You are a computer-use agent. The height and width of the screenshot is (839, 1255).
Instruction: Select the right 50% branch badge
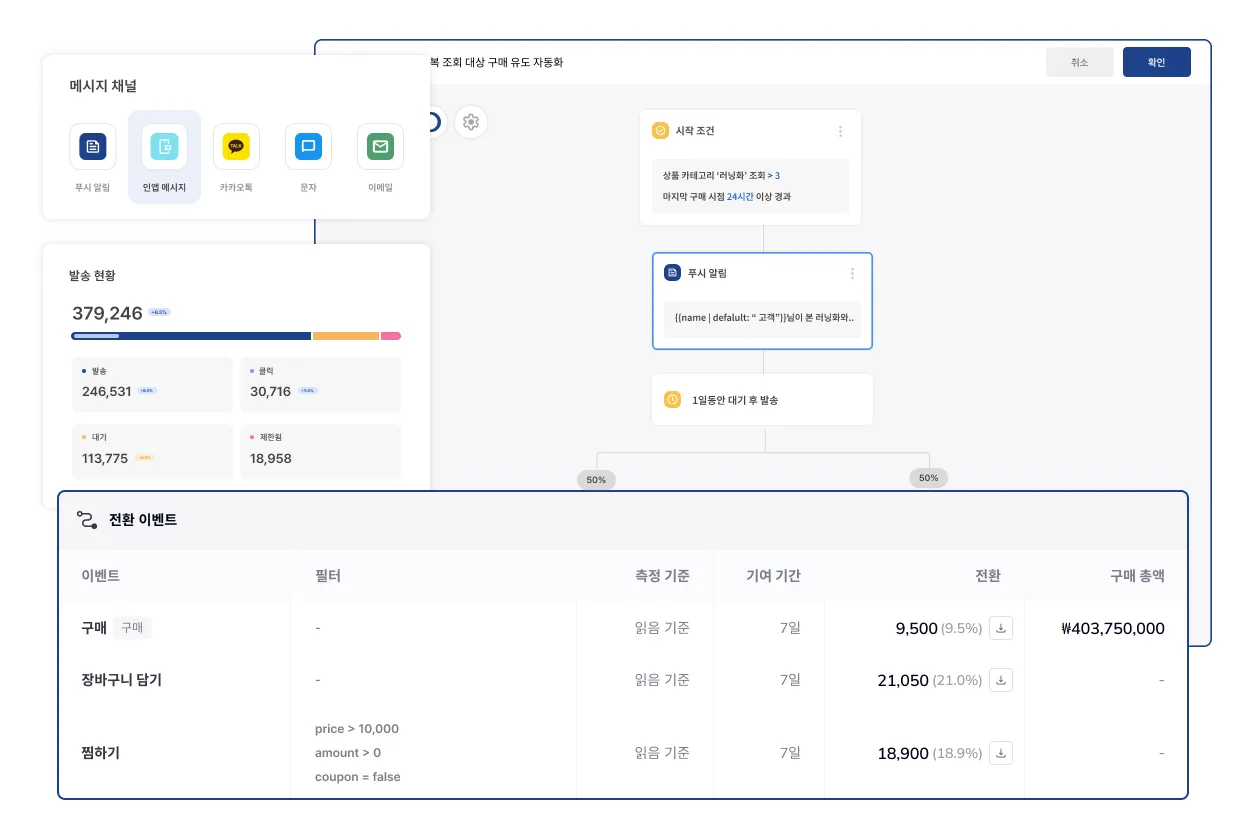point(928,478)
